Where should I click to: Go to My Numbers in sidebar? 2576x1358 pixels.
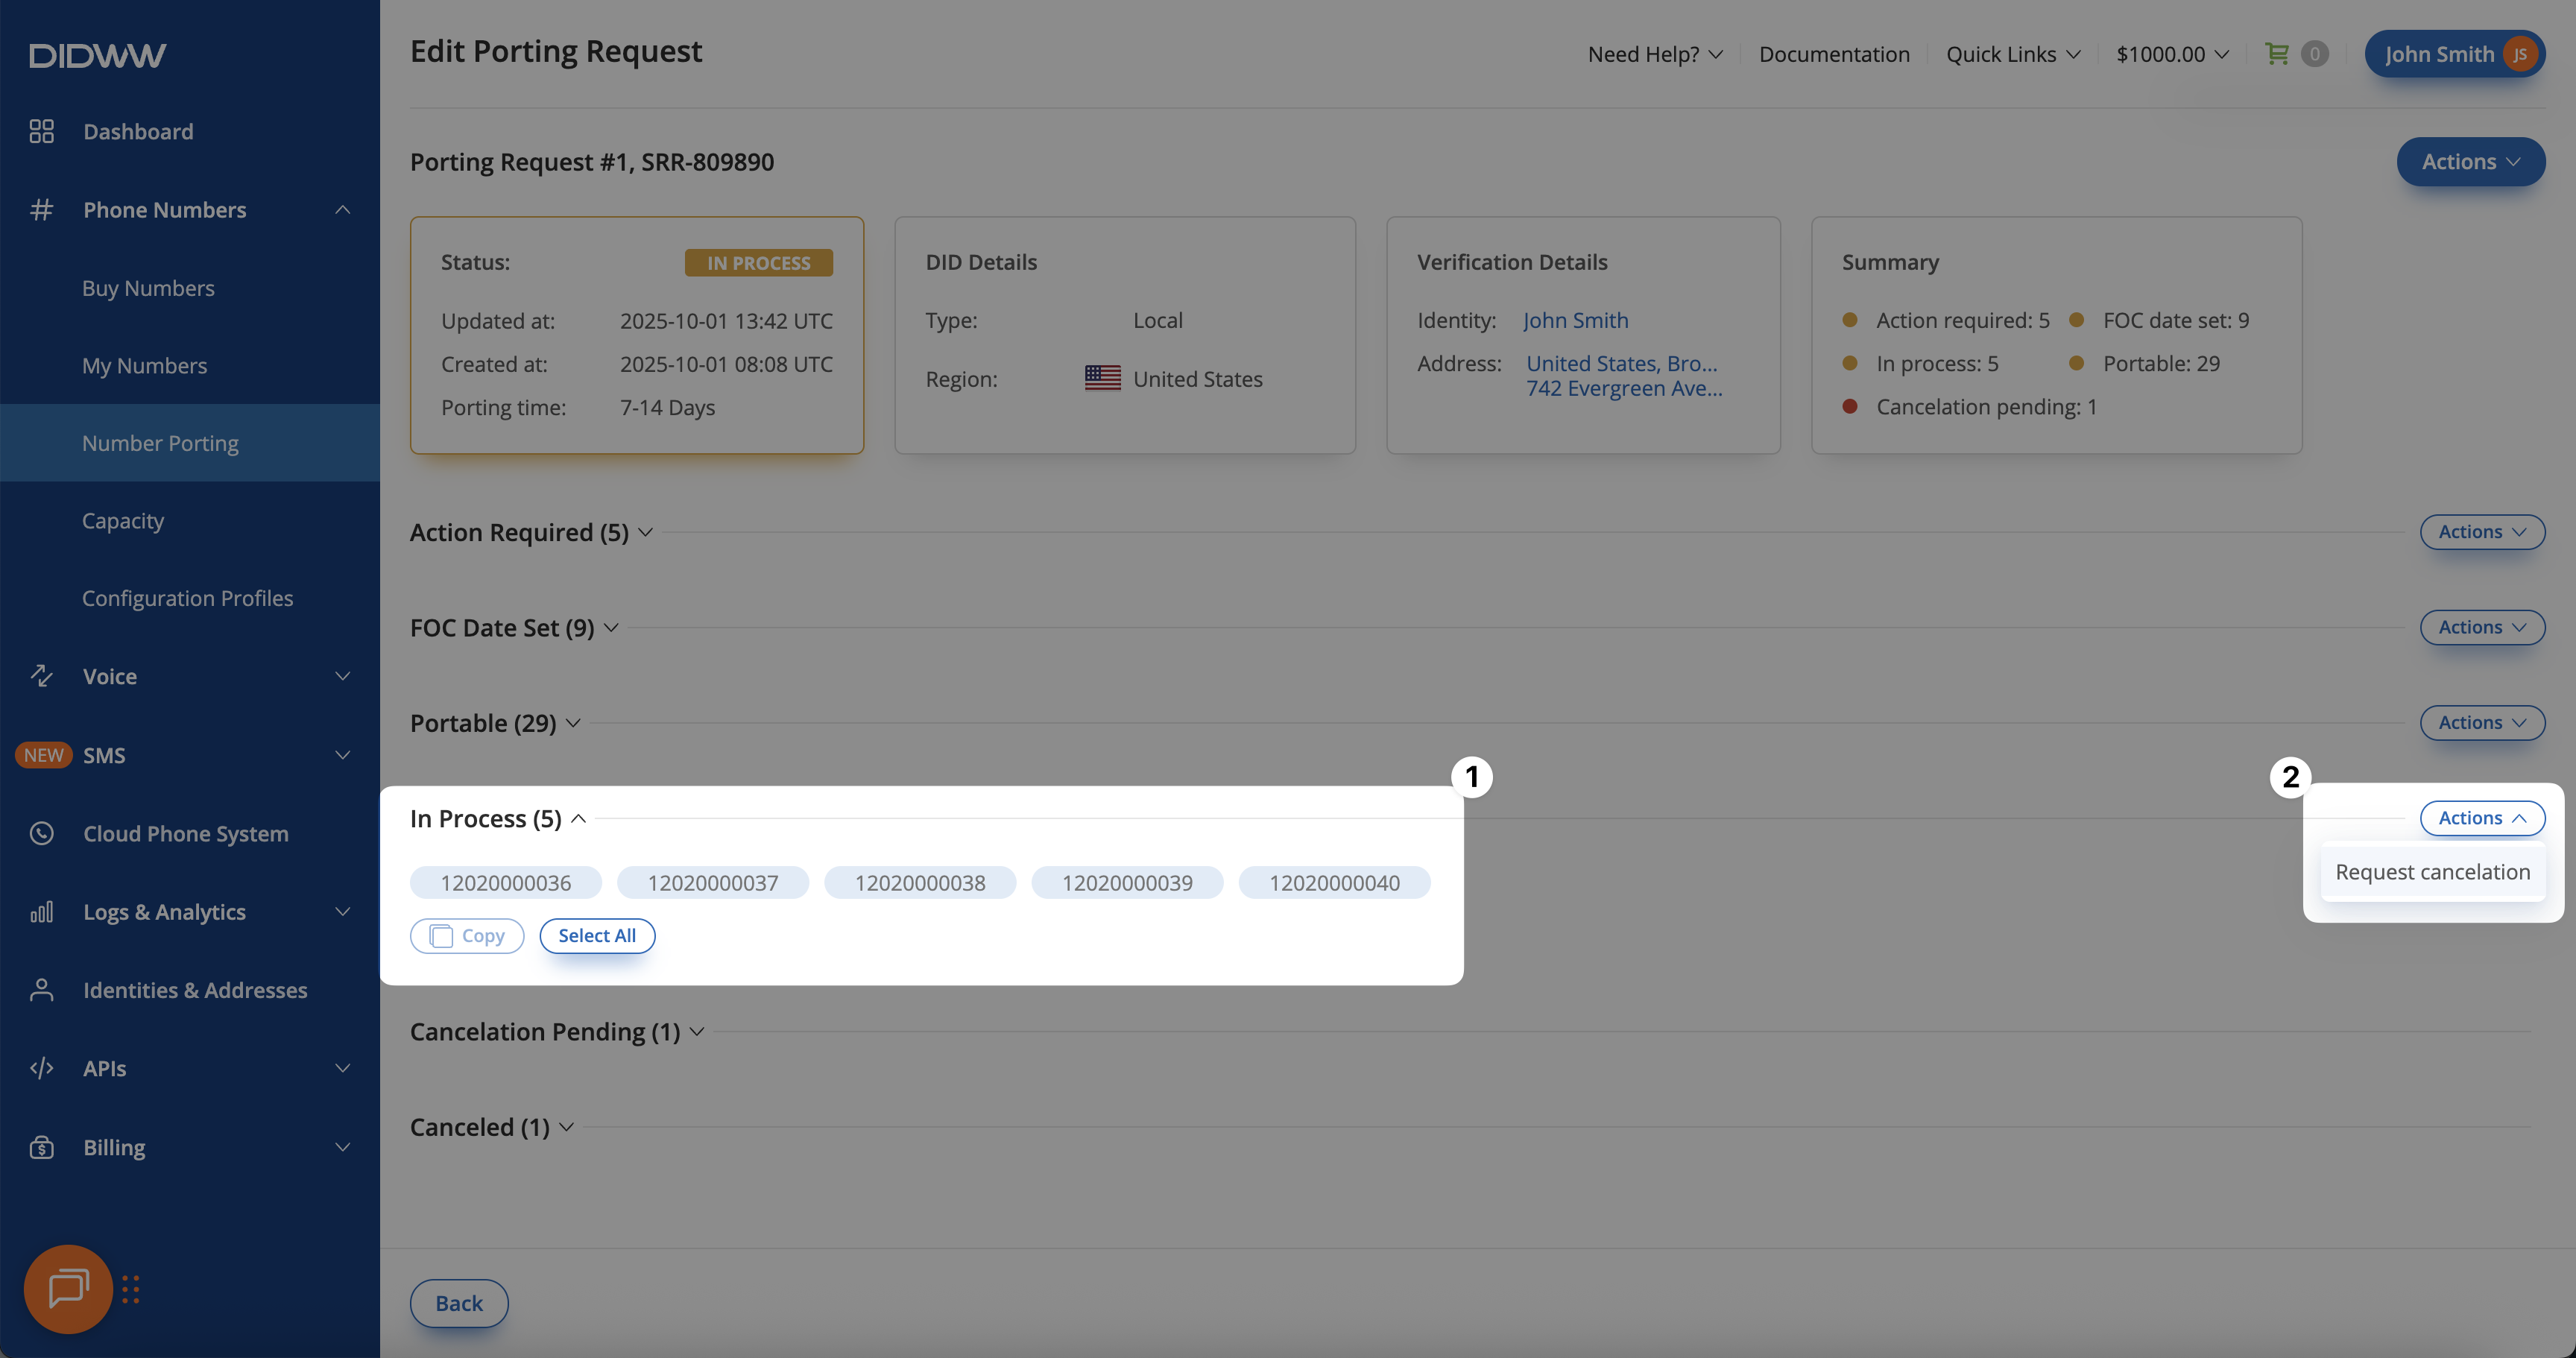point(145,366)
